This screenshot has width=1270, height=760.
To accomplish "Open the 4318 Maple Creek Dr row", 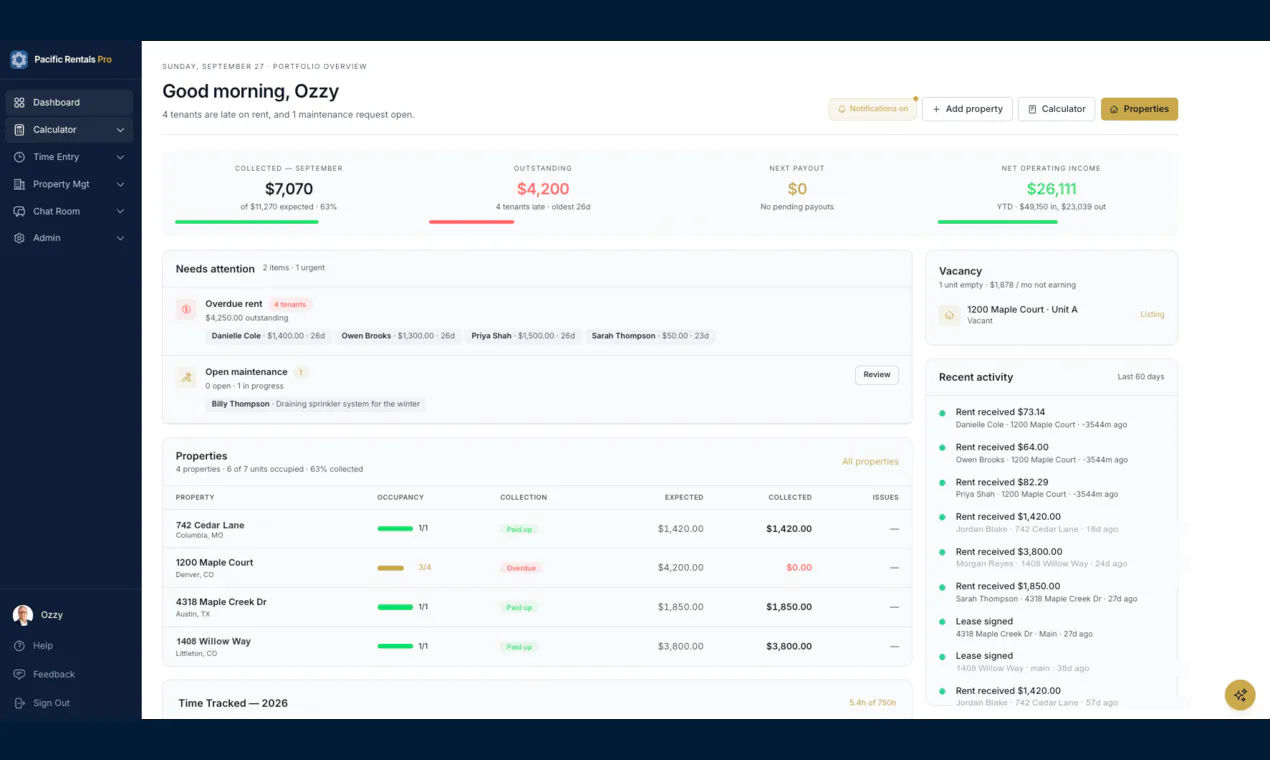I will pyautogui.click(x=537, y=607).
